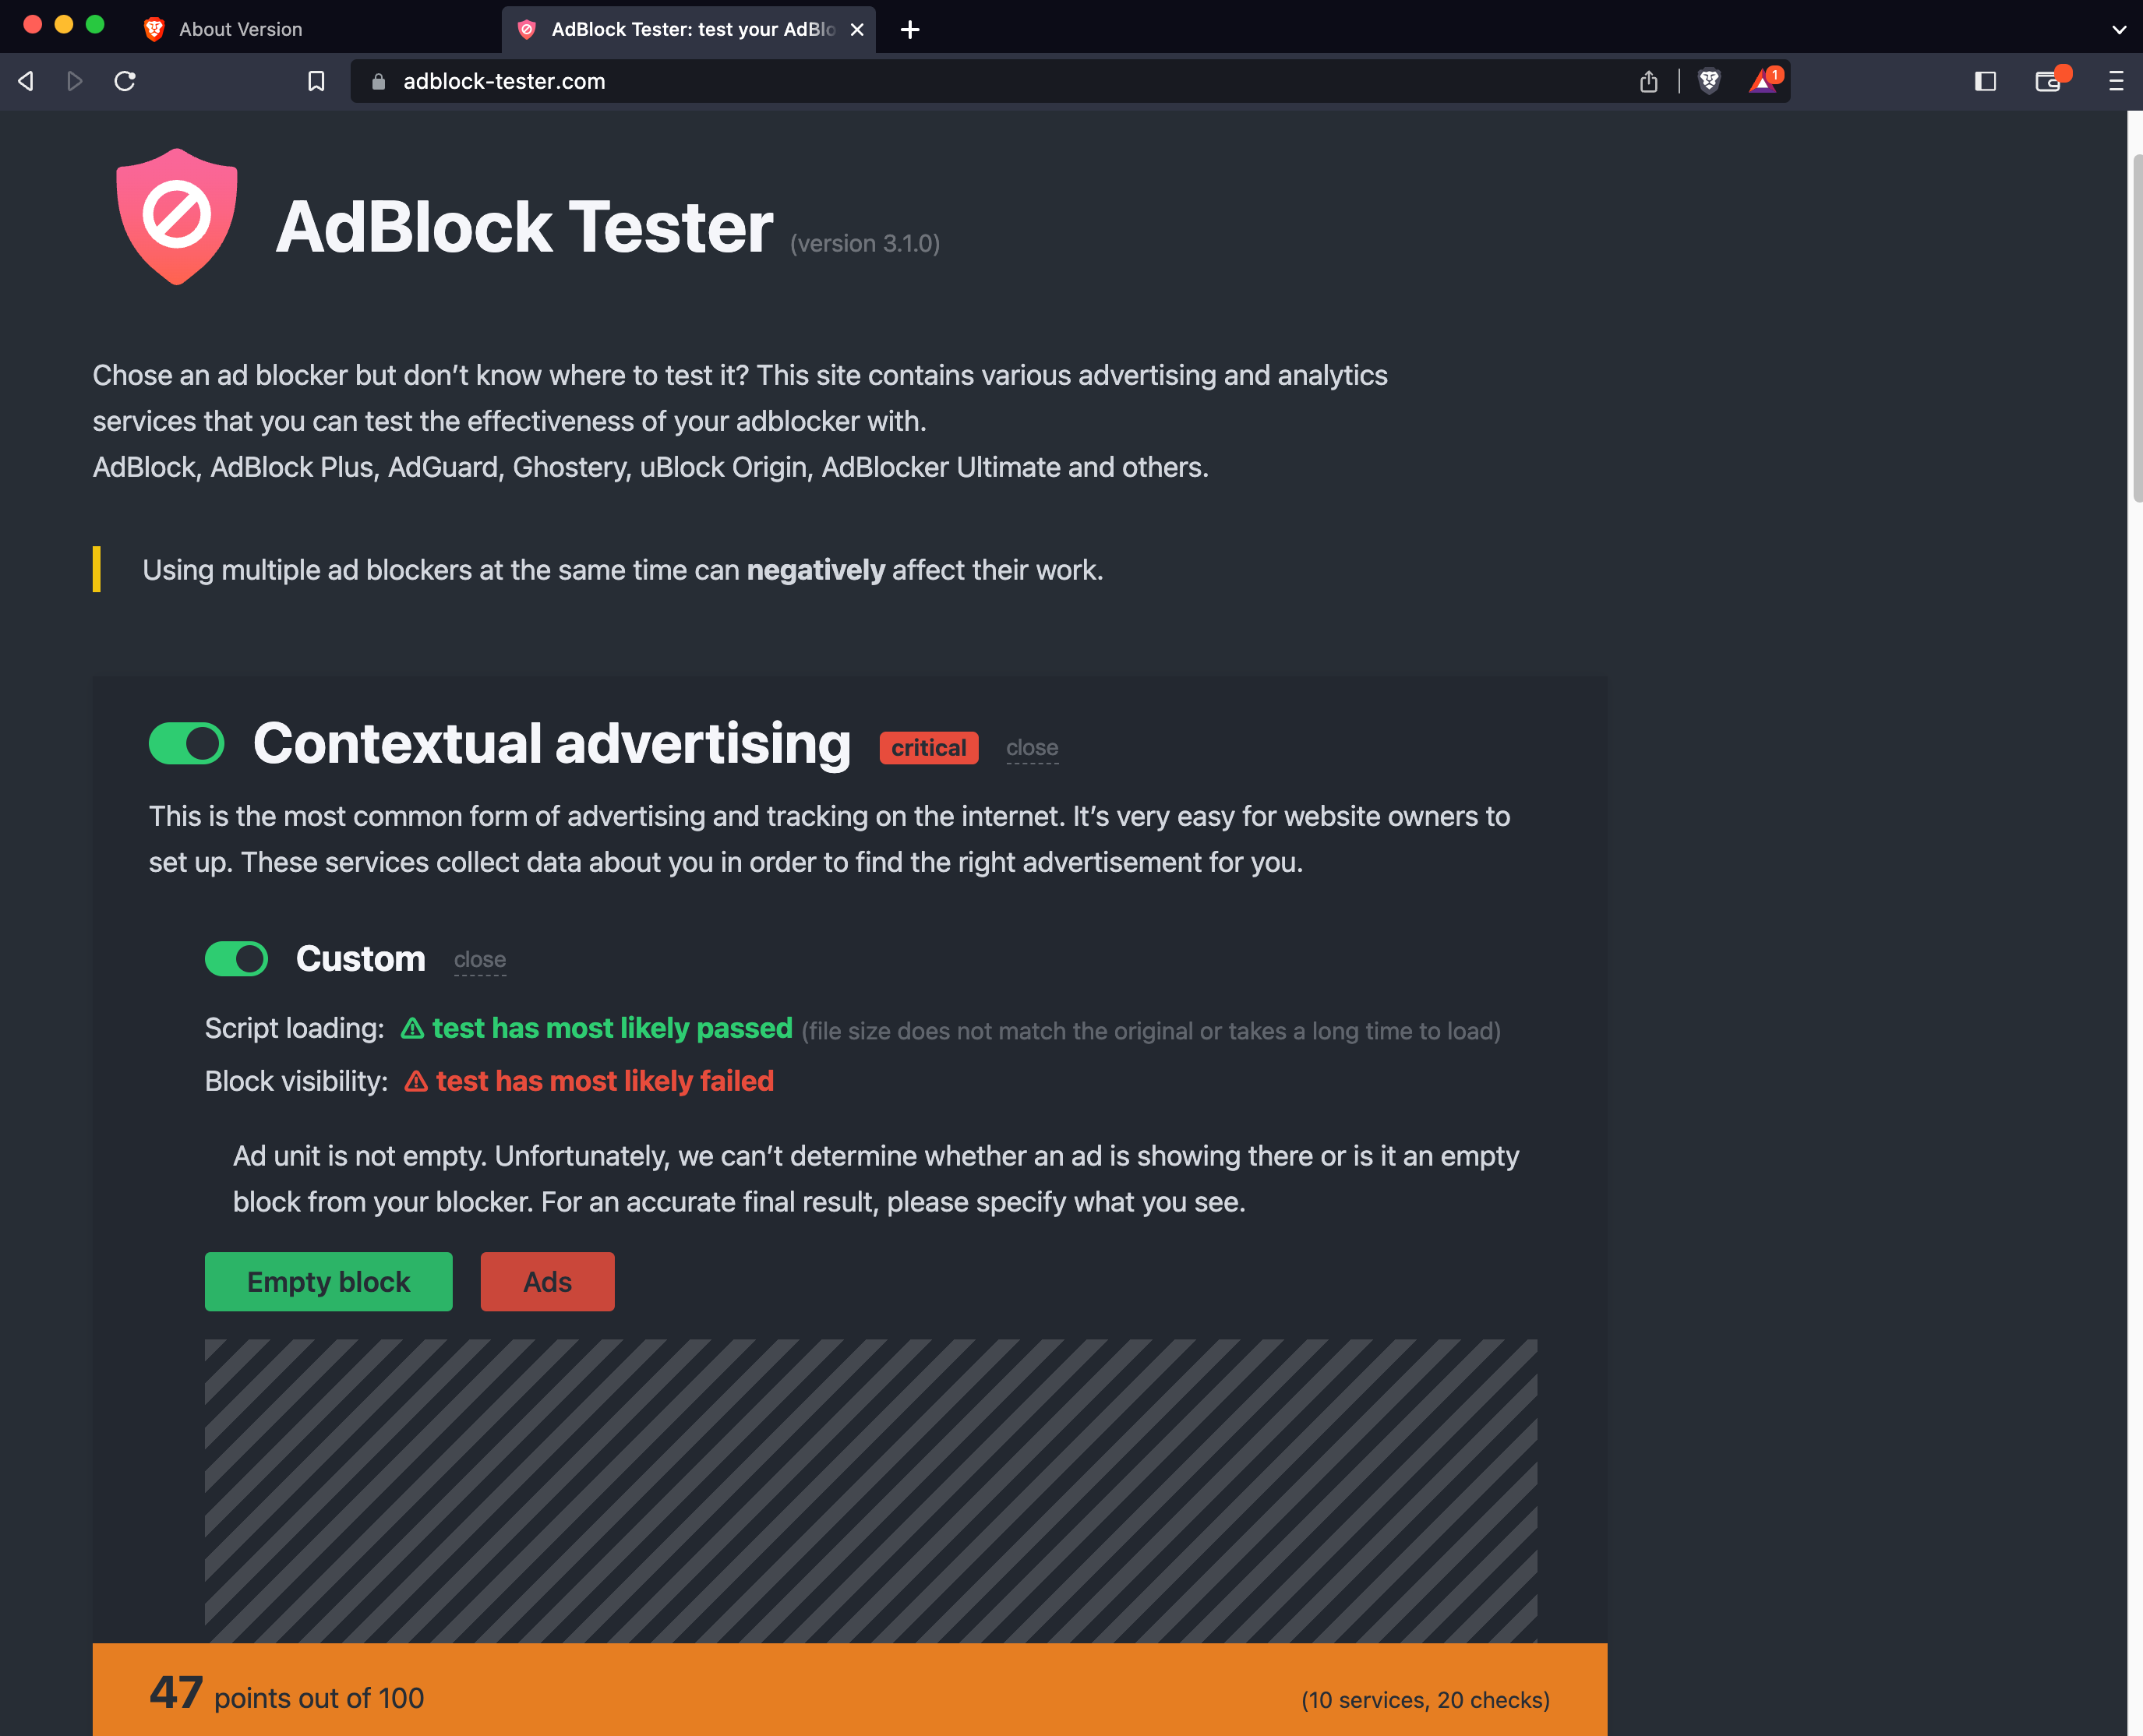The image size is (2143, 1736).
Task: Collapse the Custom section via close
Action: point(479,959)
